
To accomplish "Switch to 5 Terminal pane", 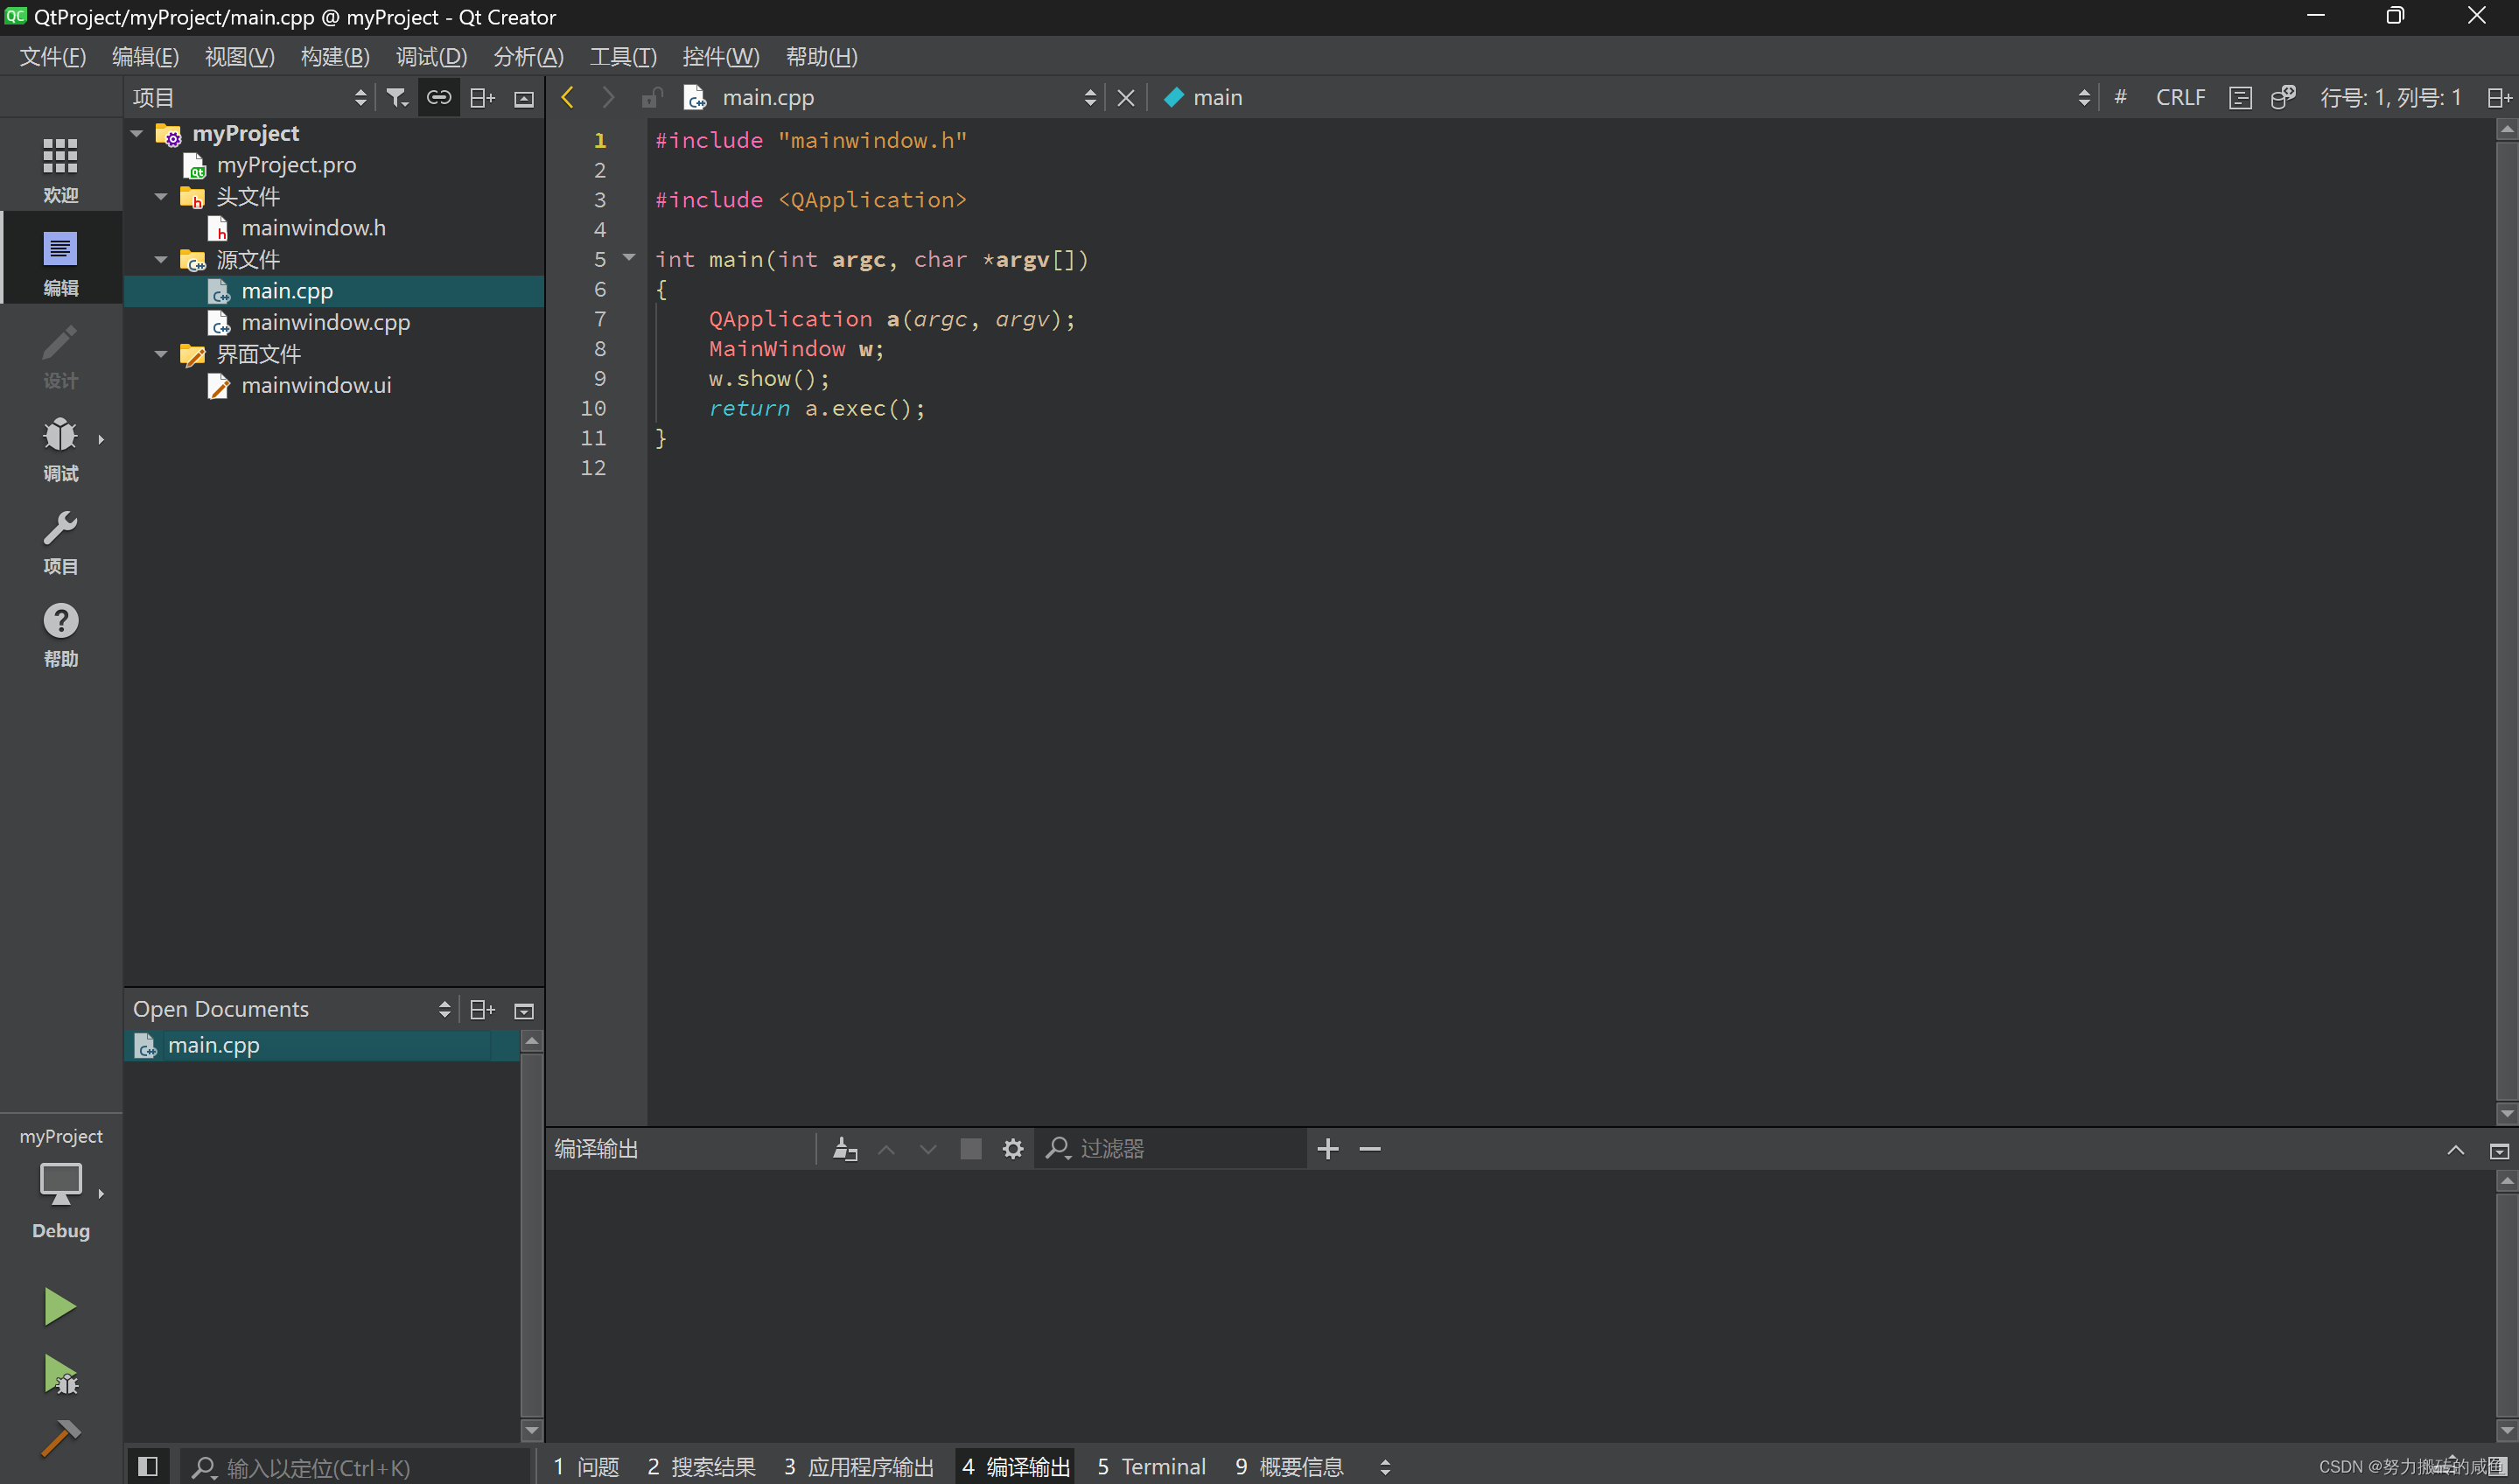I will click(x=1151, y=1466).
